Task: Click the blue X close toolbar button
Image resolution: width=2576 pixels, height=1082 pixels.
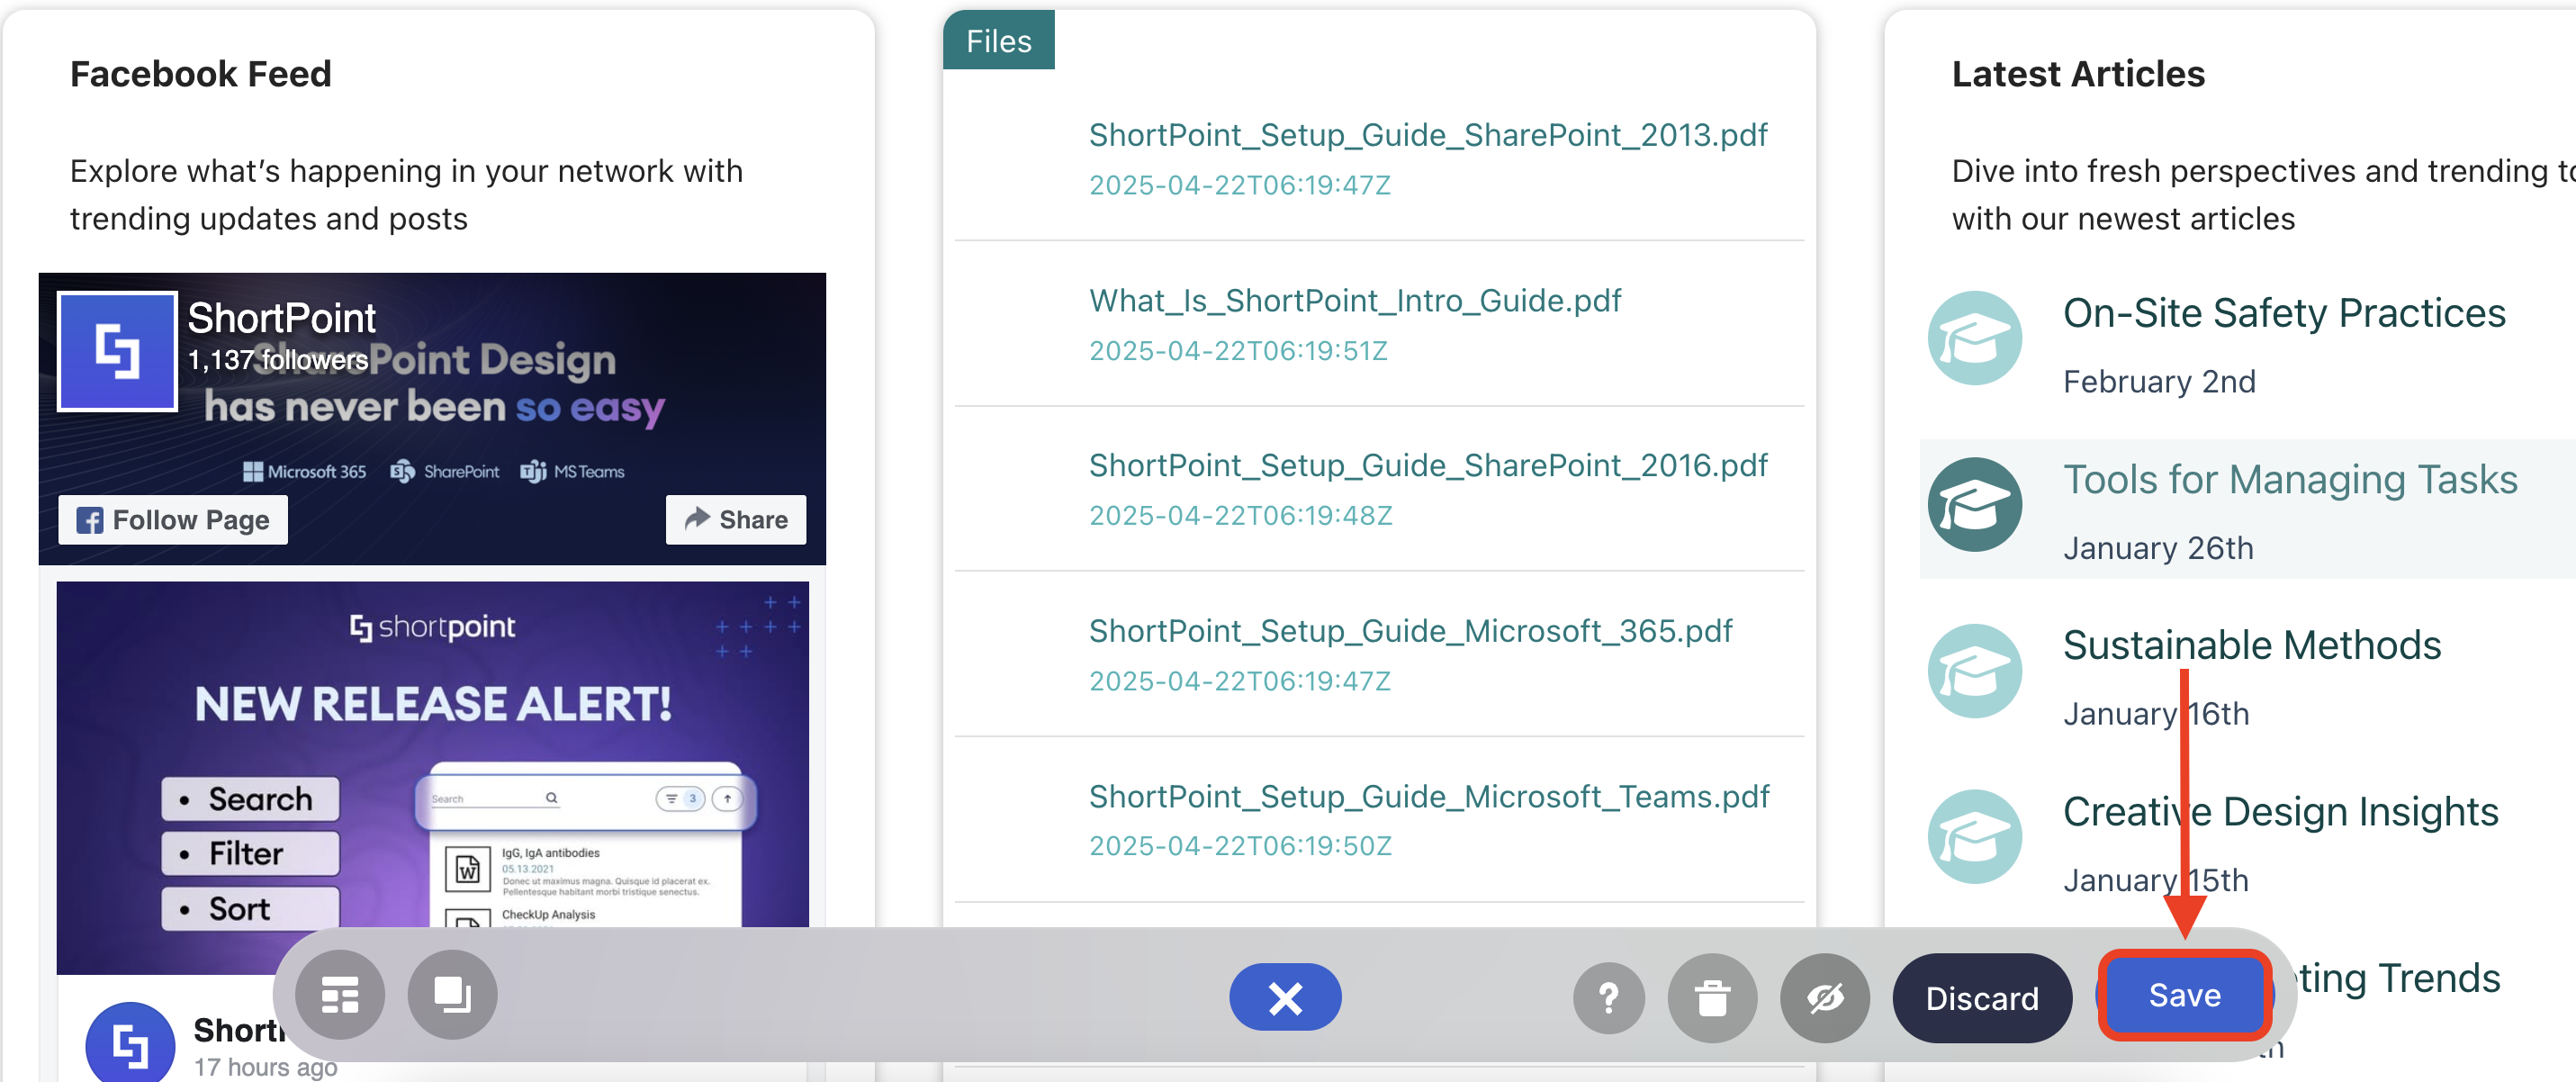Action: 1285,997
